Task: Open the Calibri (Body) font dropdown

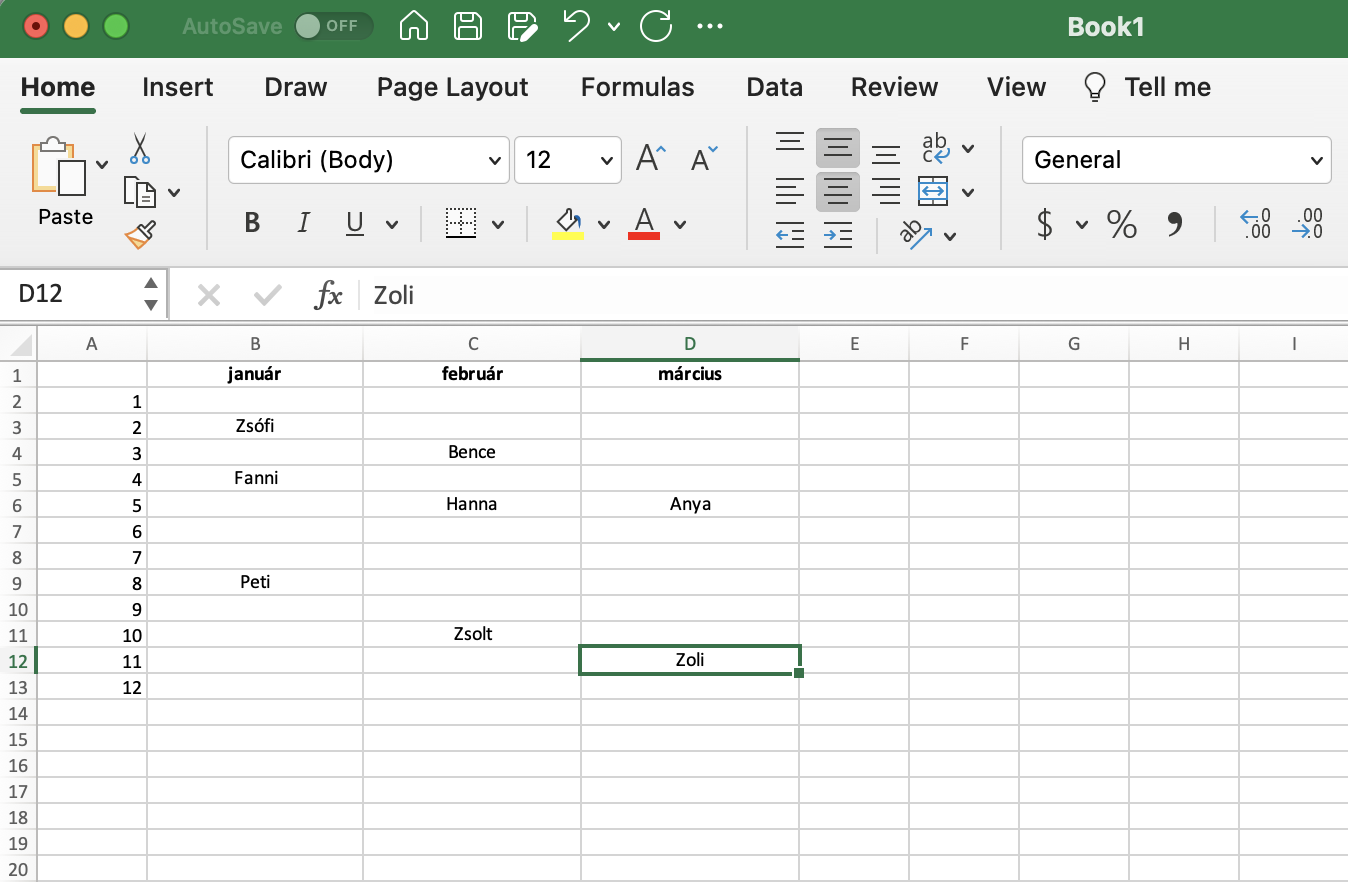Action: pyautogui.click(x=368, y=160)
